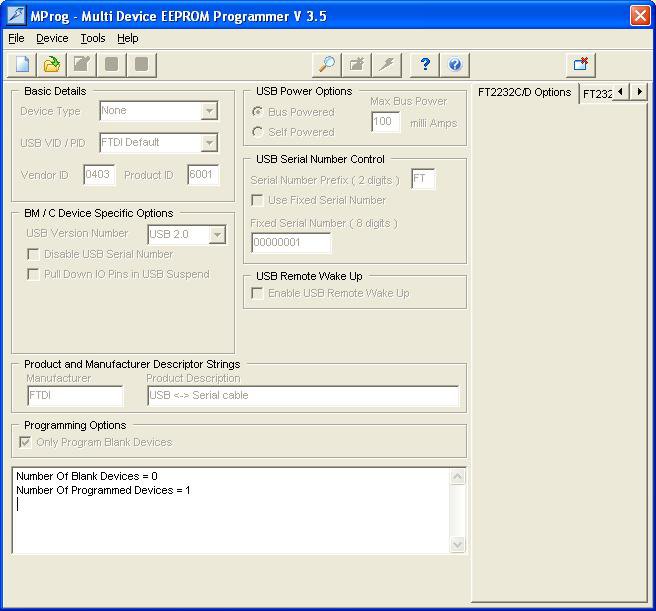Image resolution: width=656 pixels, height=611 pixels.
Task: Click the log scrollbar up arrow
Action: pyautogui.click(x=458, y=477)
